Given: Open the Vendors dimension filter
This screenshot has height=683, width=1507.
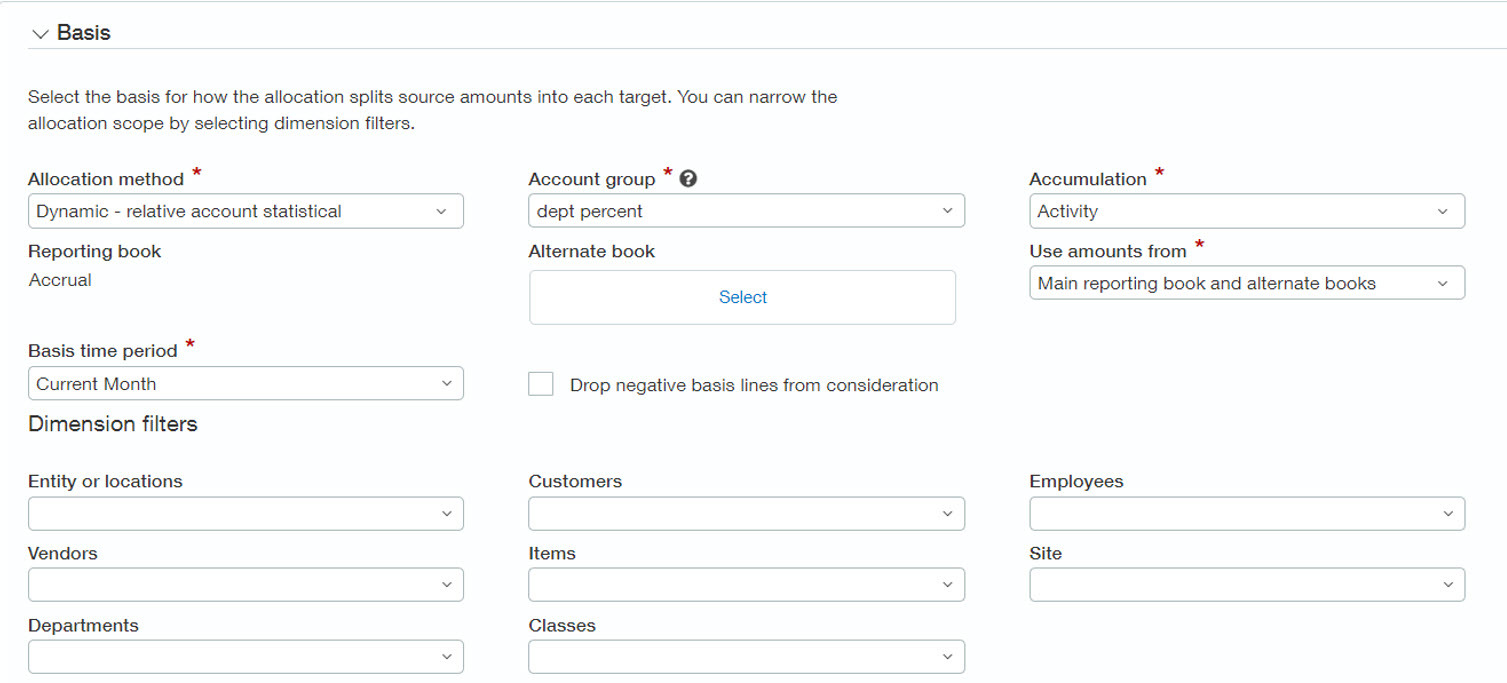Looking at the screenshot, I should click(x=245, y=585).
